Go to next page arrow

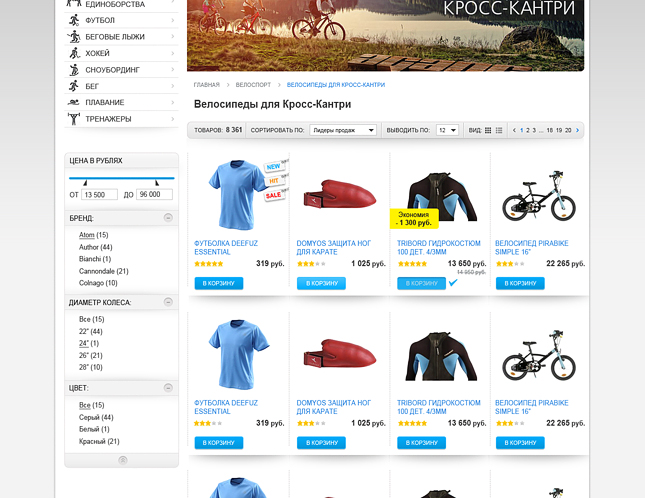578,130
